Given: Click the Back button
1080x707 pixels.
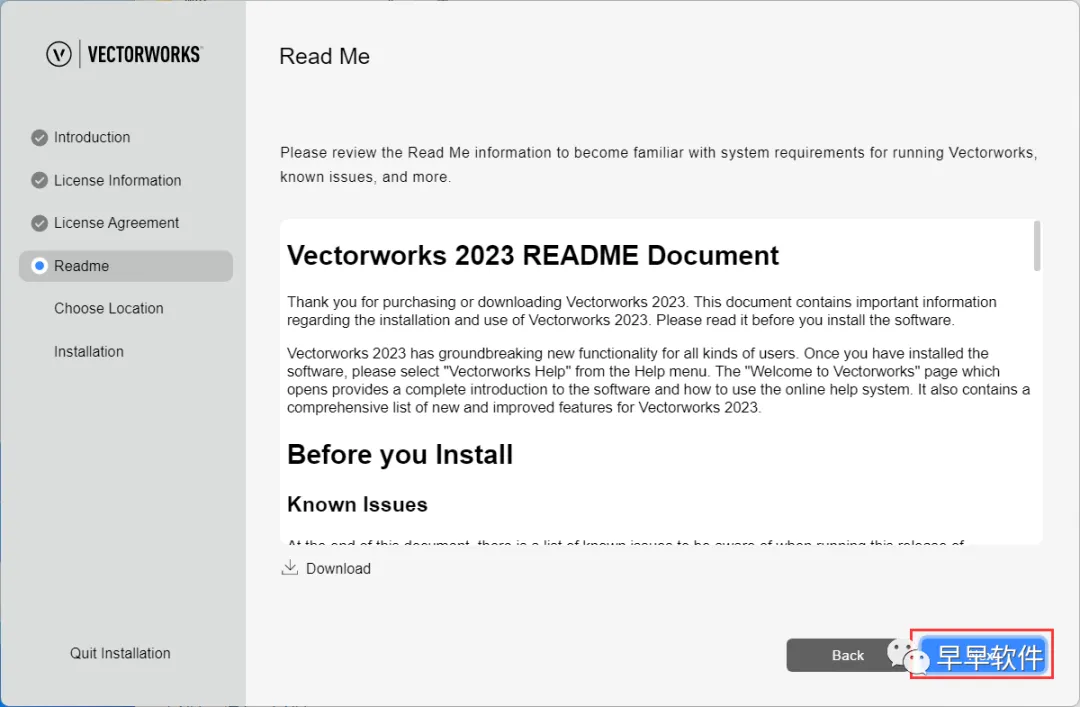Looking at the screenshot, I should 847,655.
